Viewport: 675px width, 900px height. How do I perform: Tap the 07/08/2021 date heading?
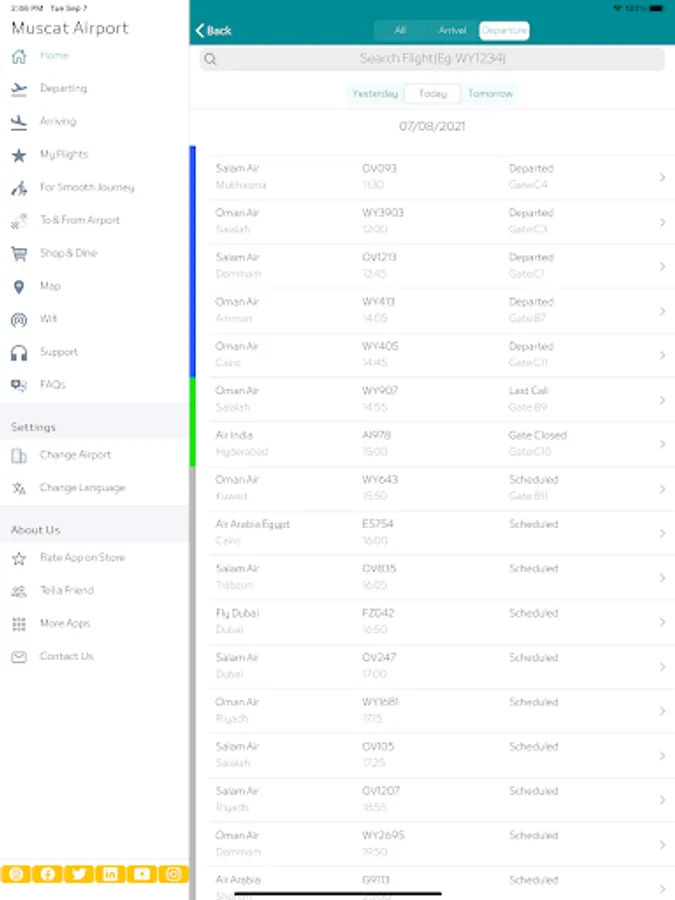432,126
